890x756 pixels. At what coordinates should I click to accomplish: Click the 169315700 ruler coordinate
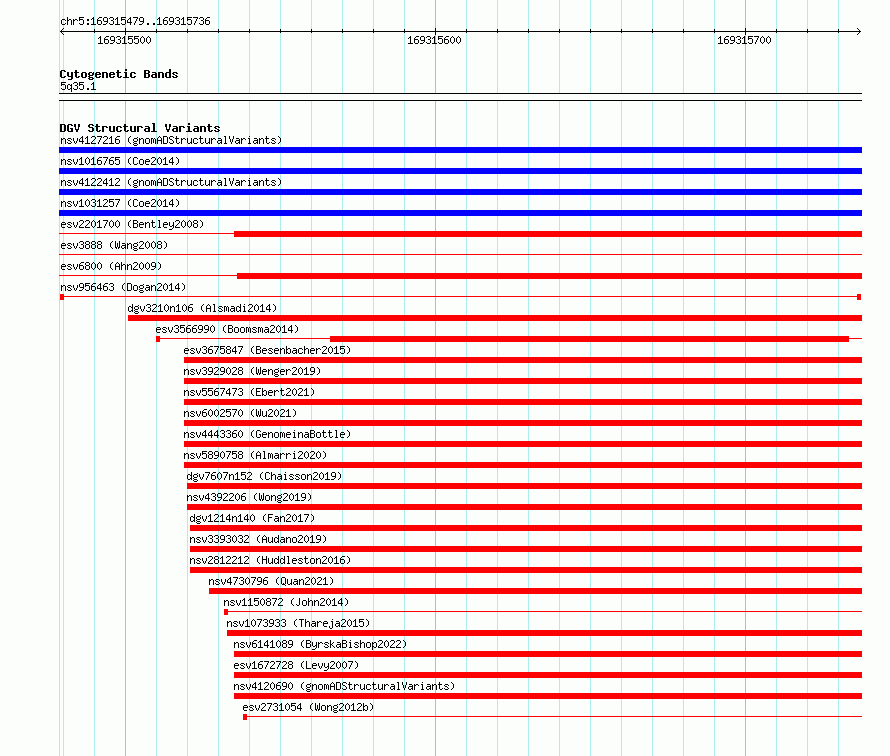coord(744,40)
